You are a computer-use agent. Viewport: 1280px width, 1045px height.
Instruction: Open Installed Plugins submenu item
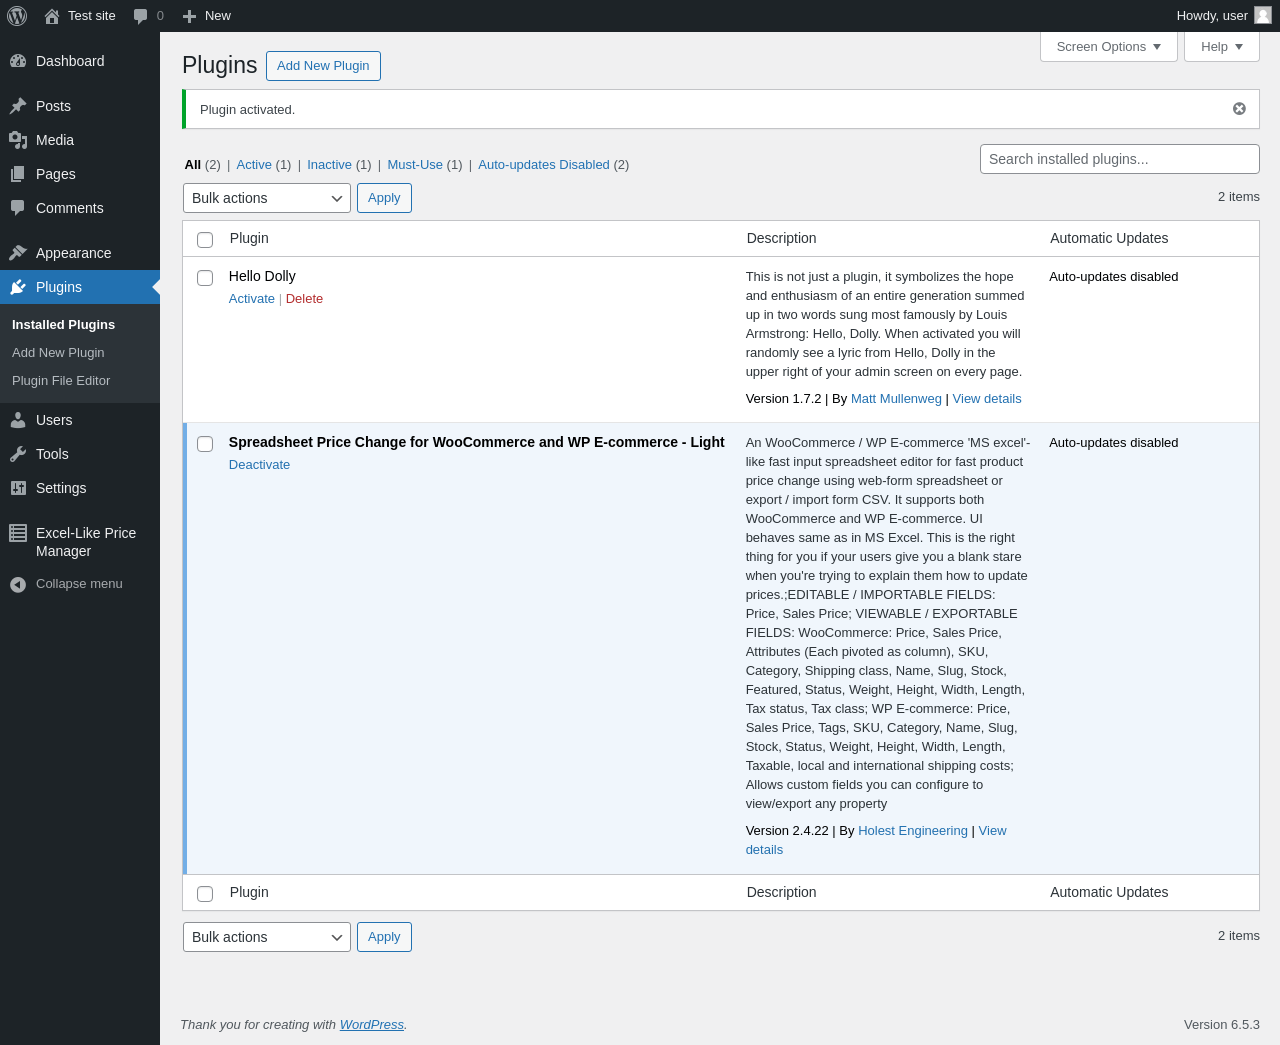click(63, 325)
